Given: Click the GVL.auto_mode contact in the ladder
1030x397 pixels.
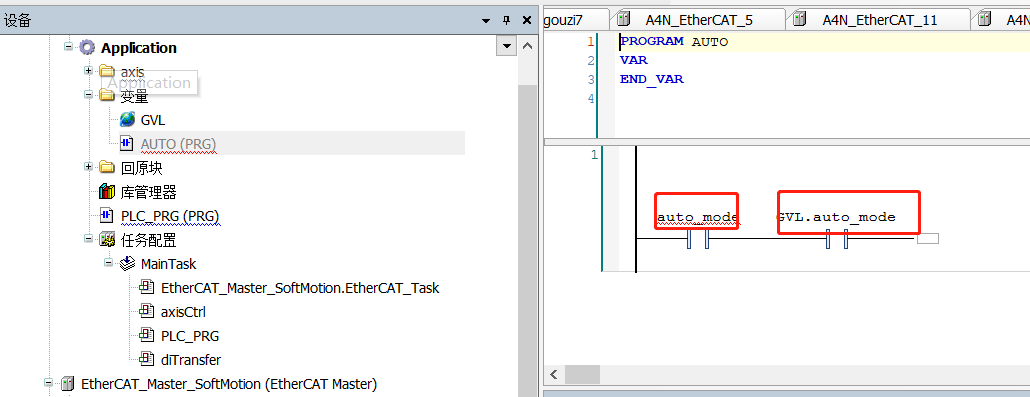Looking at the screenshot, I should pyautogui.click(x=837, y=239).
